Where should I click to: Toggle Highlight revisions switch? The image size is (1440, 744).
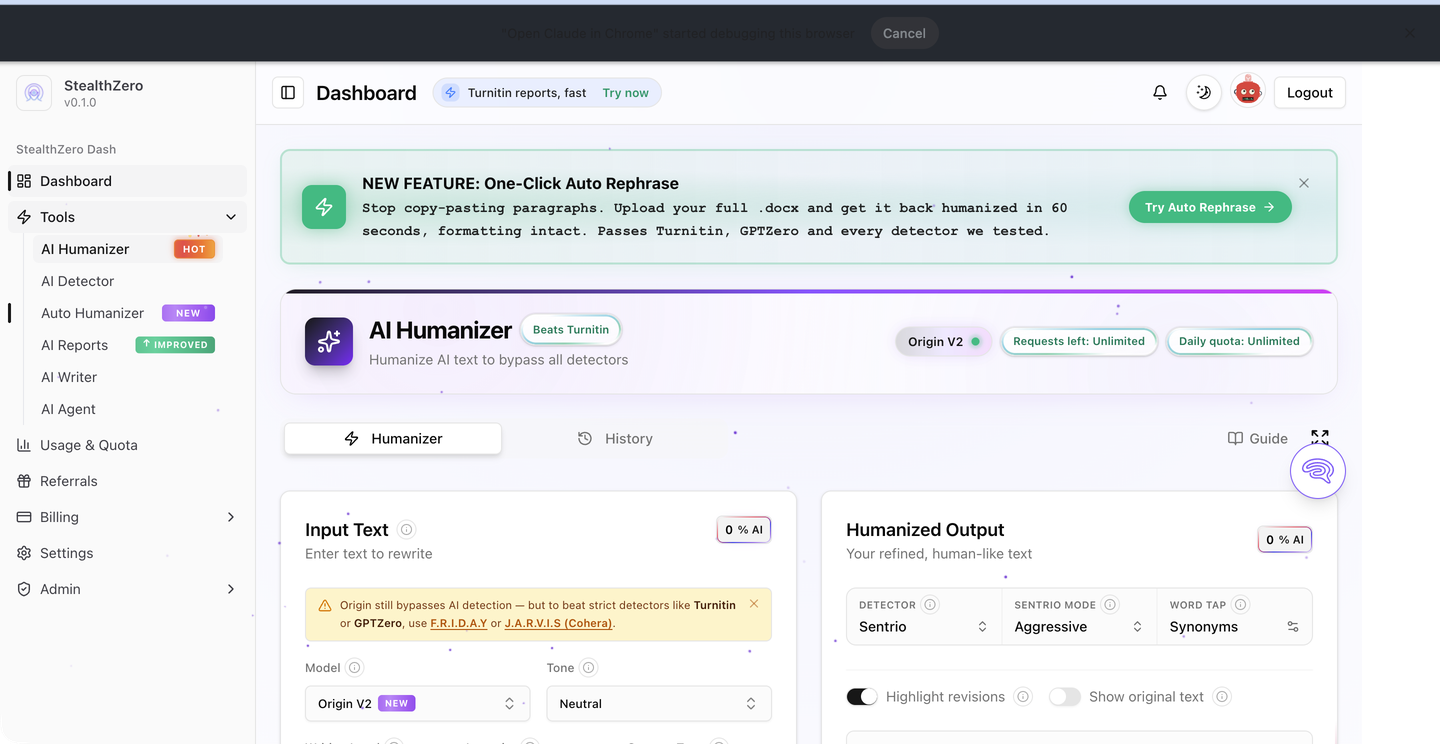click(862, 697)
